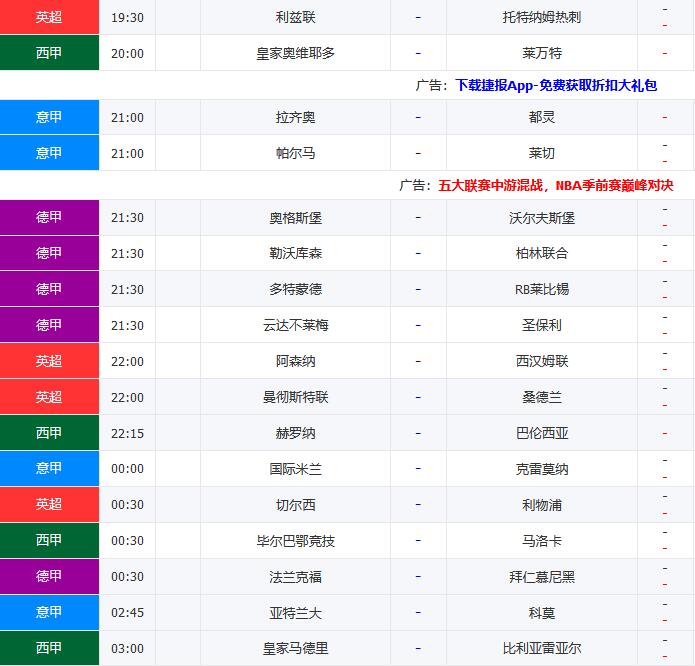Click the 英超 tag beside 利兹联
The height and width of the screenshot is (666, 695).
click(49, 17)
